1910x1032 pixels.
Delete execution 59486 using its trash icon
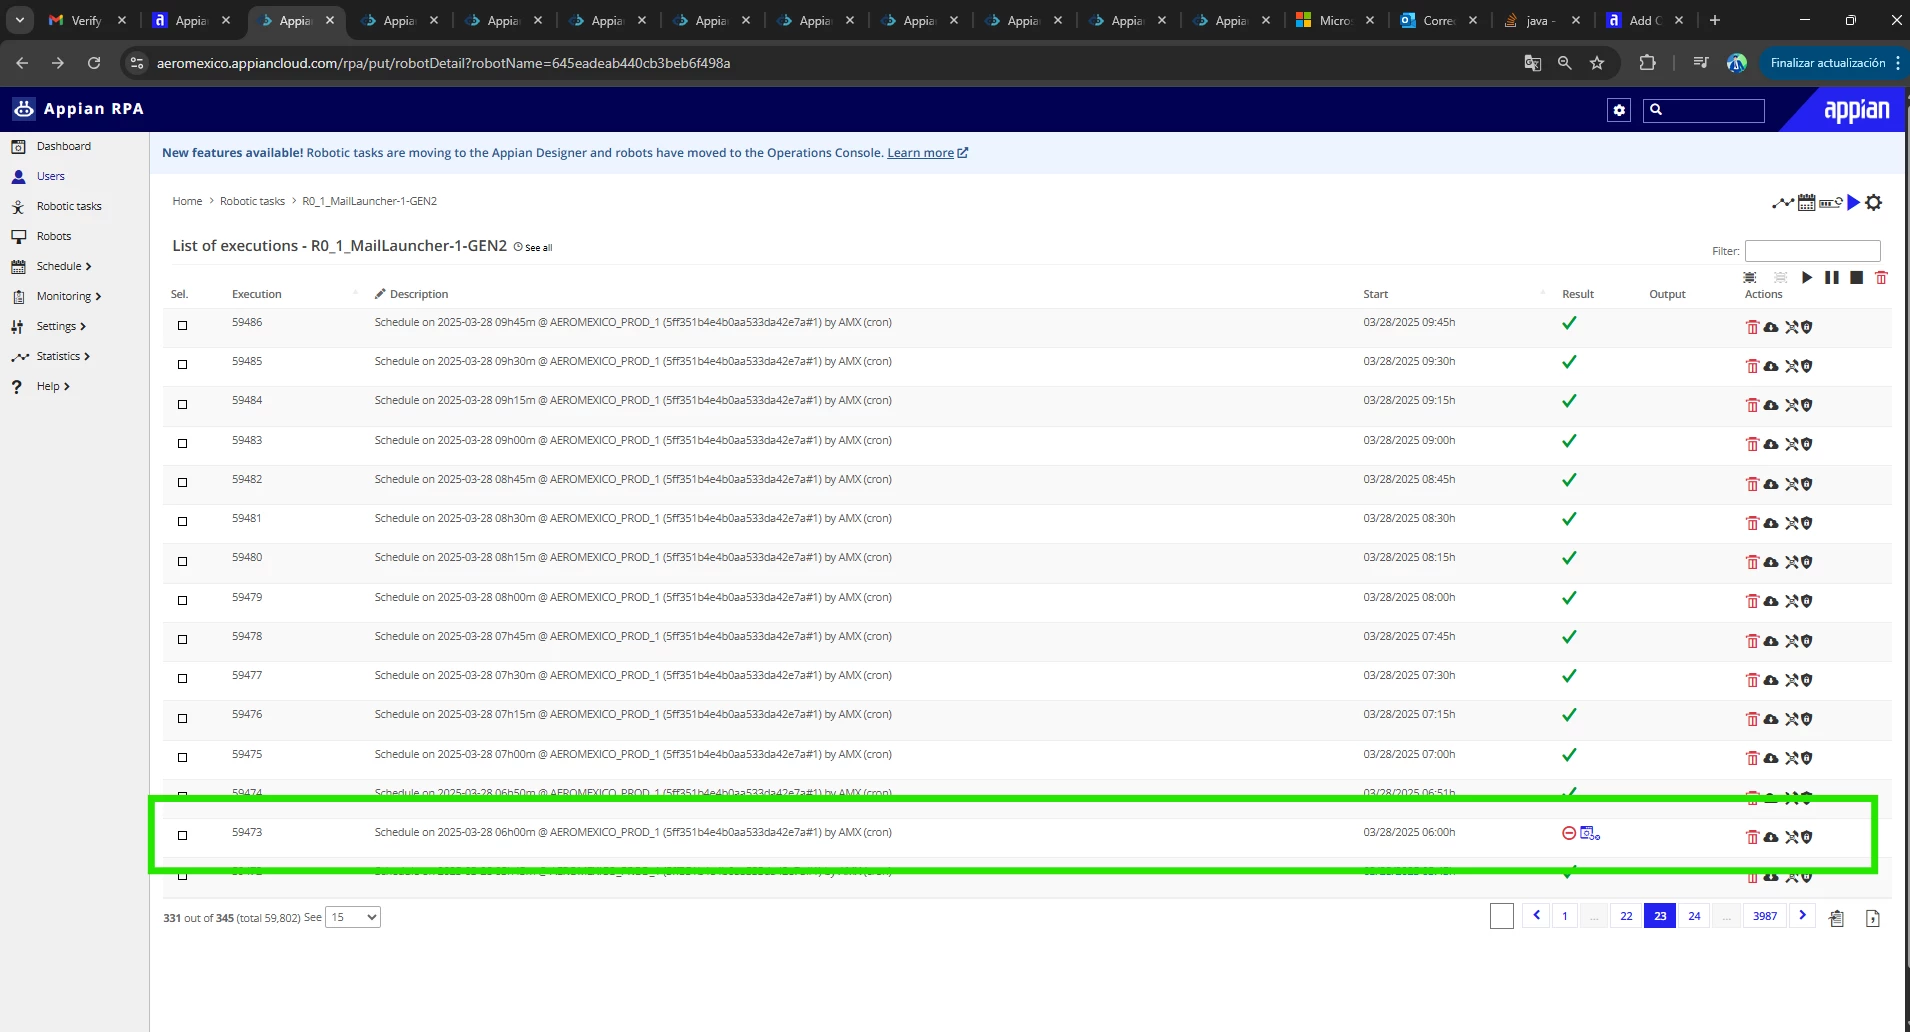point(1752,327)
